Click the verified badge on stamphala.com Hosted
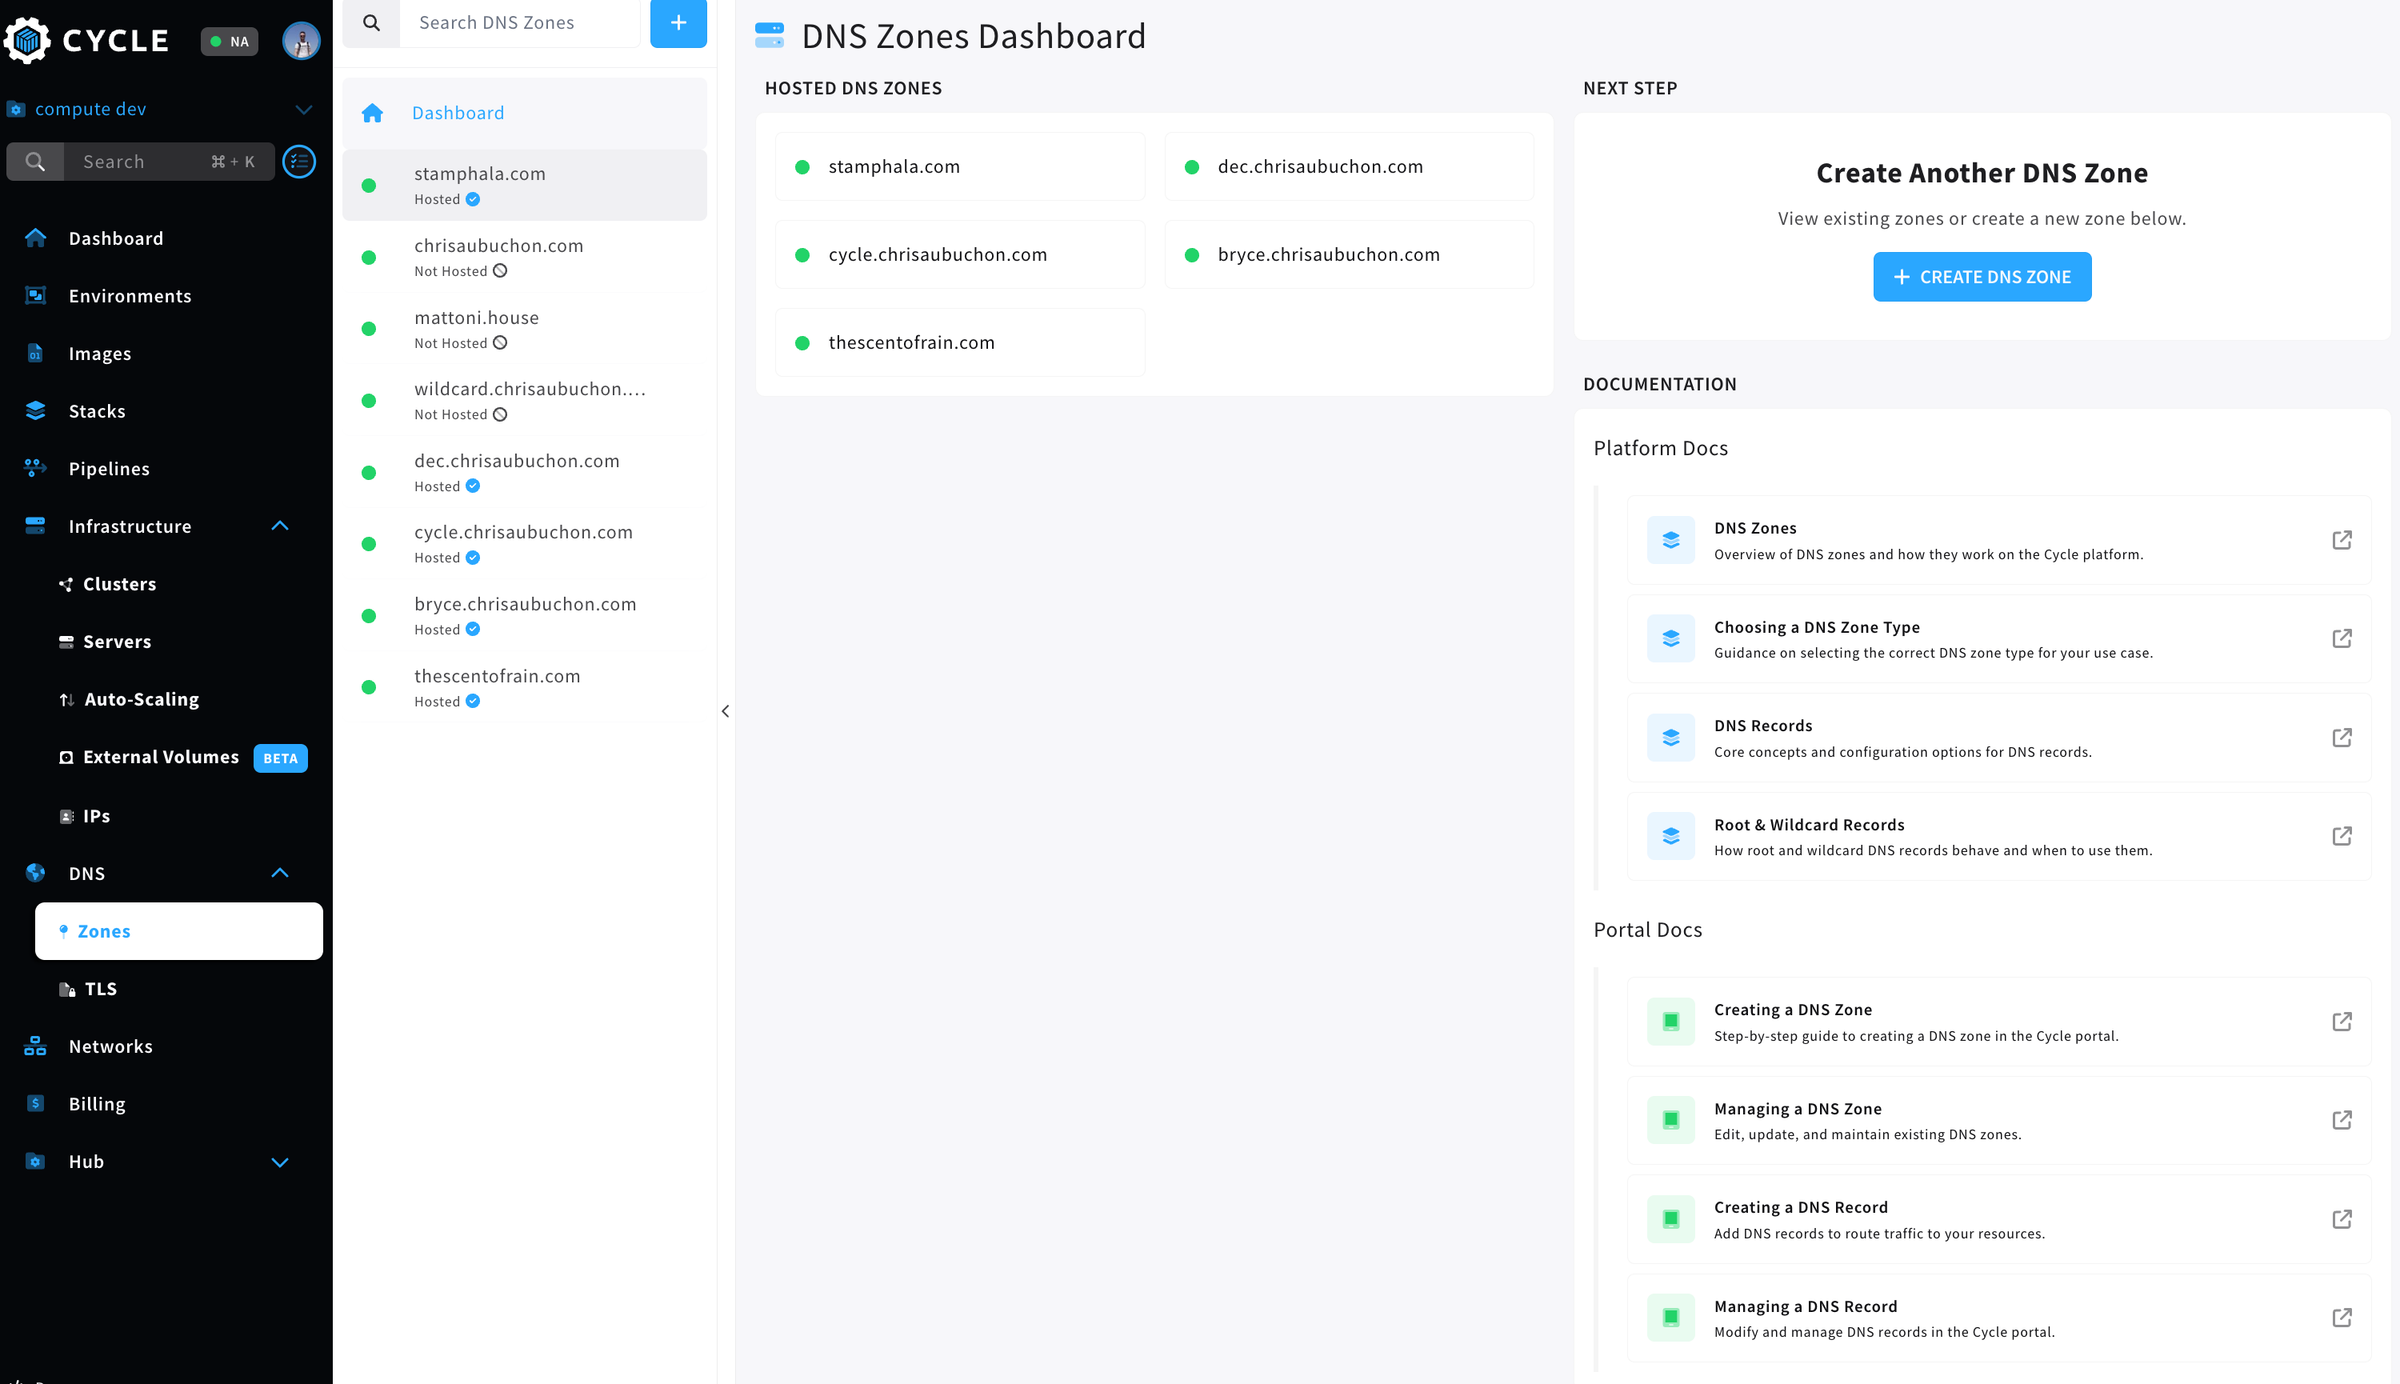Image resolution: width=2400 pixels, height=1384 pixels. (x=473, y=199)
